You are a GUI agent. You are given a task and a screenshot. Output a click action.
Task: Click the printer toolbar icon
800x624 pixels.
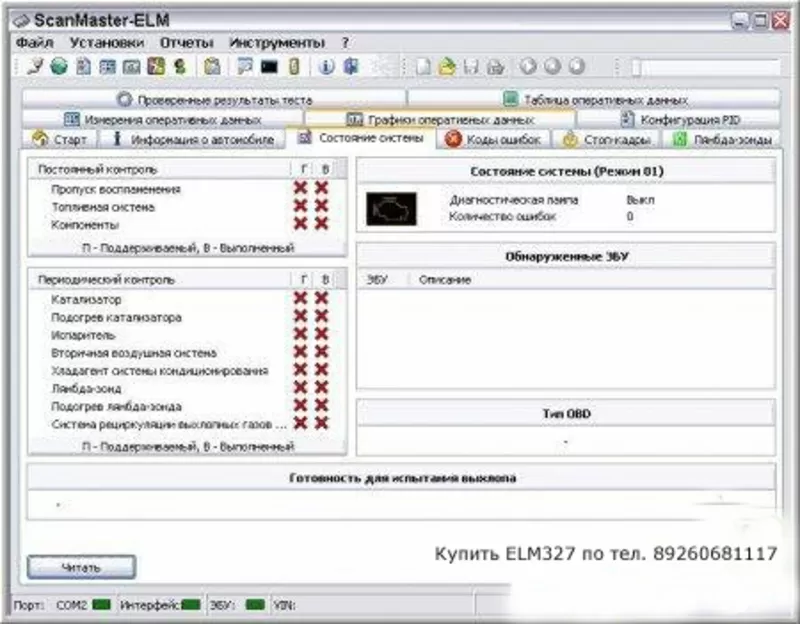[x=495, y=67]
